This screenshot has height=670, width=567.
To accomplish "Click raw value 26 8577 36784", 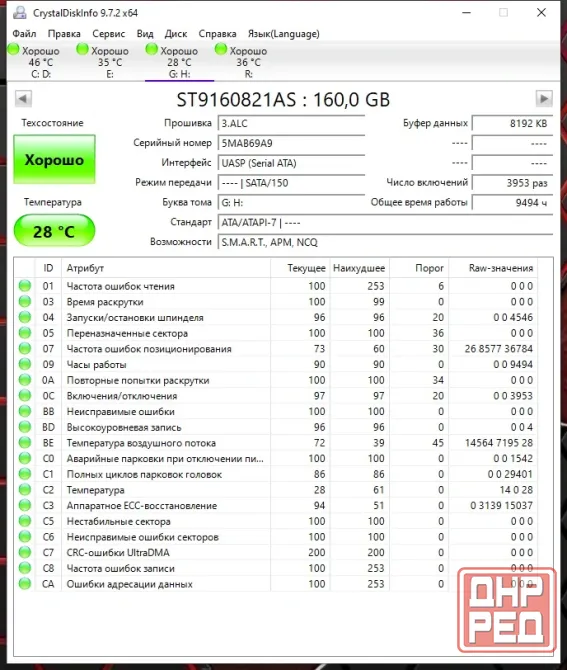I will tap(499, 349).
